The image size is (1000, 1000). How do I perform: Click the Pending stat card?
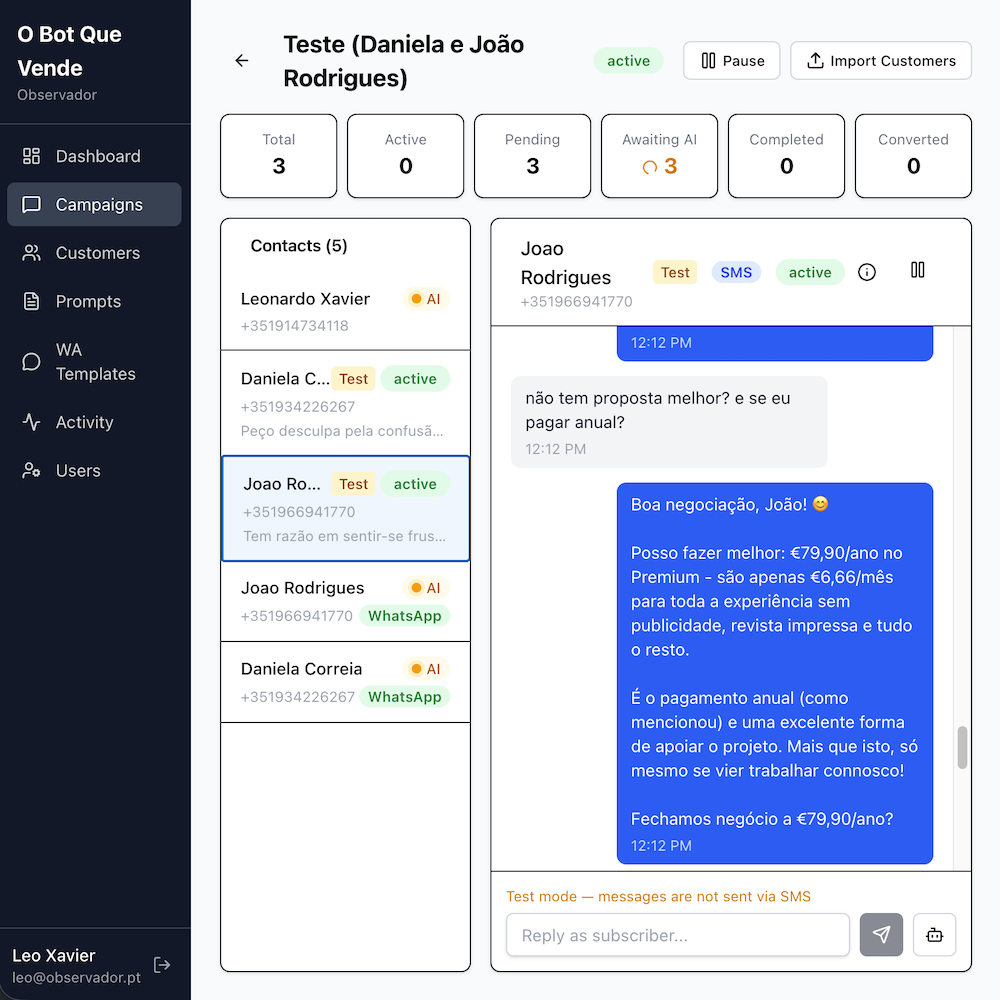pyautogui.click(x=533, y=156)
